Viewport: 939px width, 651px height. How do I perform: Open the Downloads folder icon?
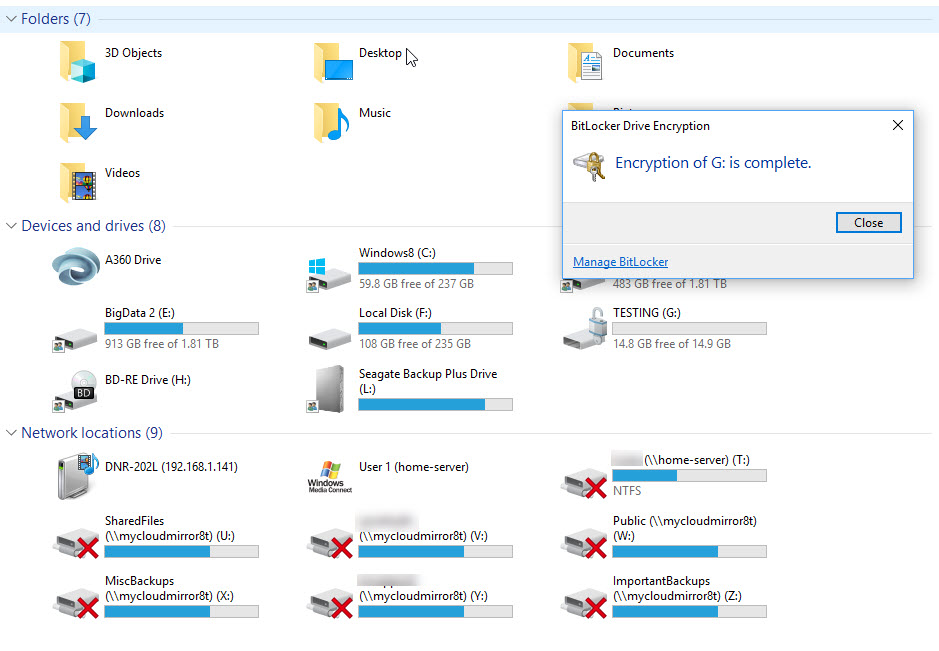point(78,122)
